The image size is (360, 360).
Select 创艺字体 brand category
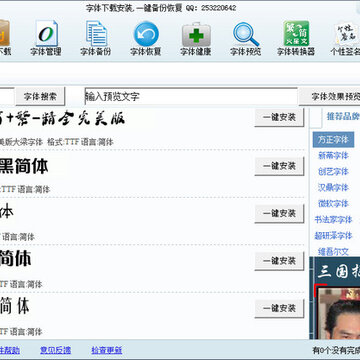click(333, 172)
